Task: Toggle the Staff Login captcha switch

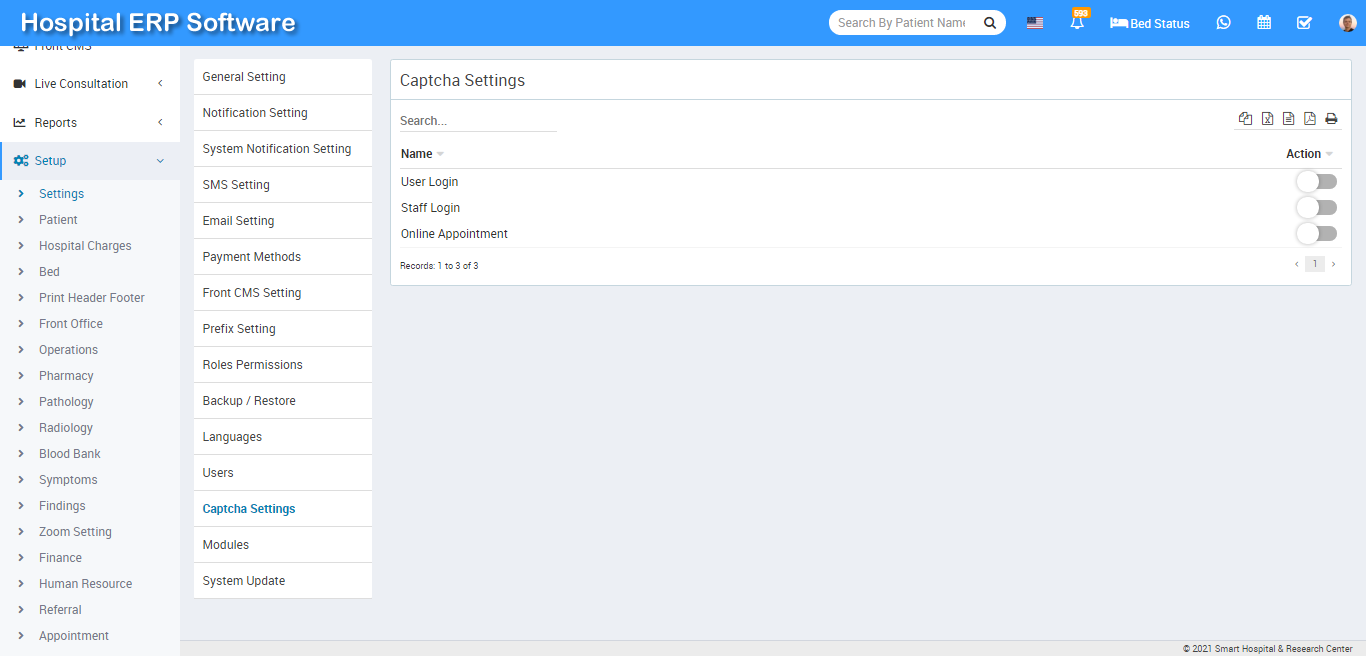Action: [1316, 208]
